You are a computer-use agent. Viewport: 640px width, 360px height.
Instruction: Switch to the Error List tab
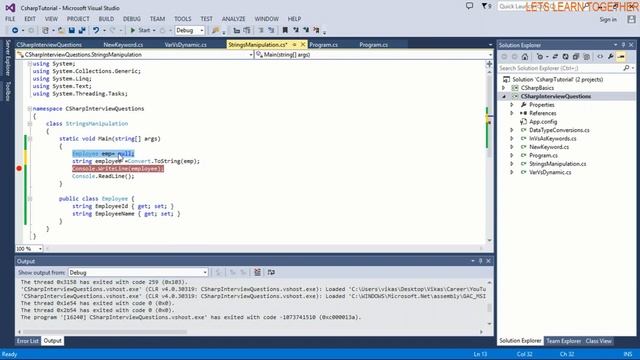coord(28,341)
